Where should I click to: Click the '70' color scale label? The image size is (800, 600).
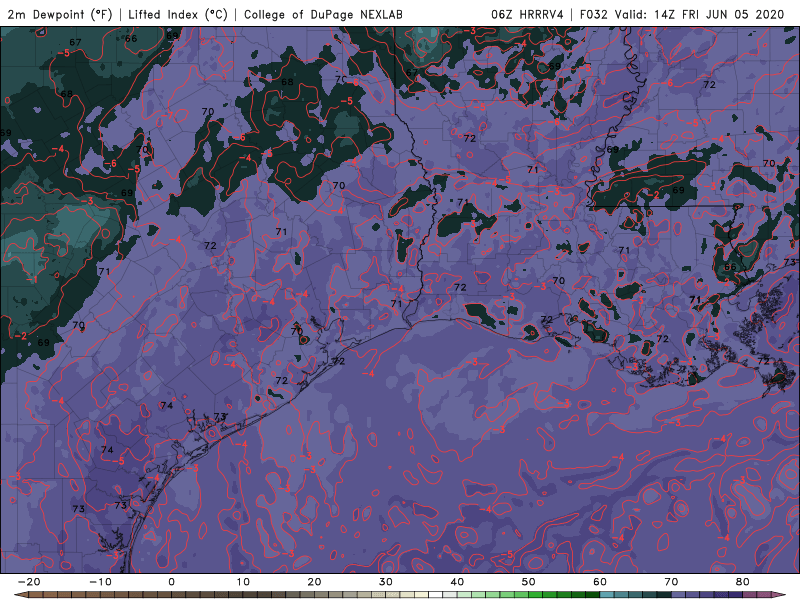[x=671, y=582]
